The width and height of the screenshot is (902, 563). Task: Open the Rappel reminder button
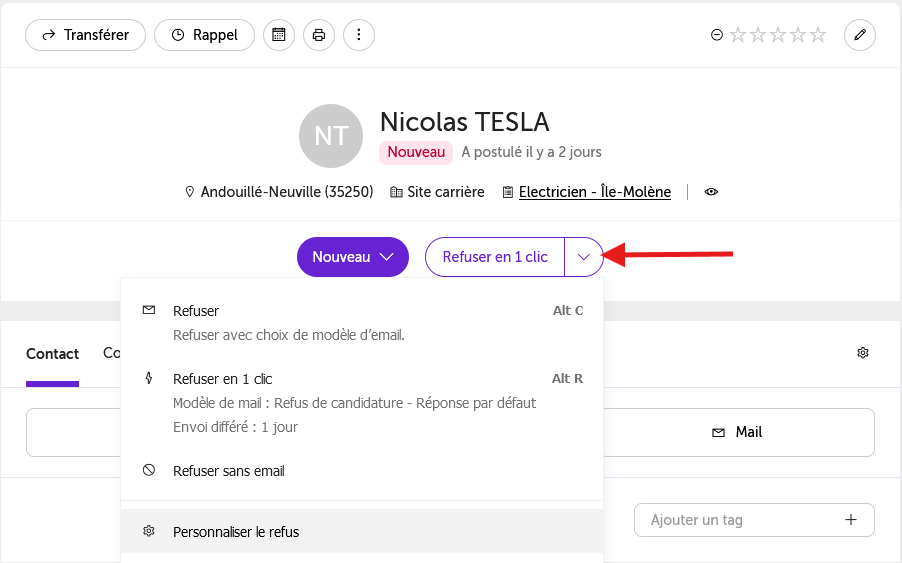[204, 35]
